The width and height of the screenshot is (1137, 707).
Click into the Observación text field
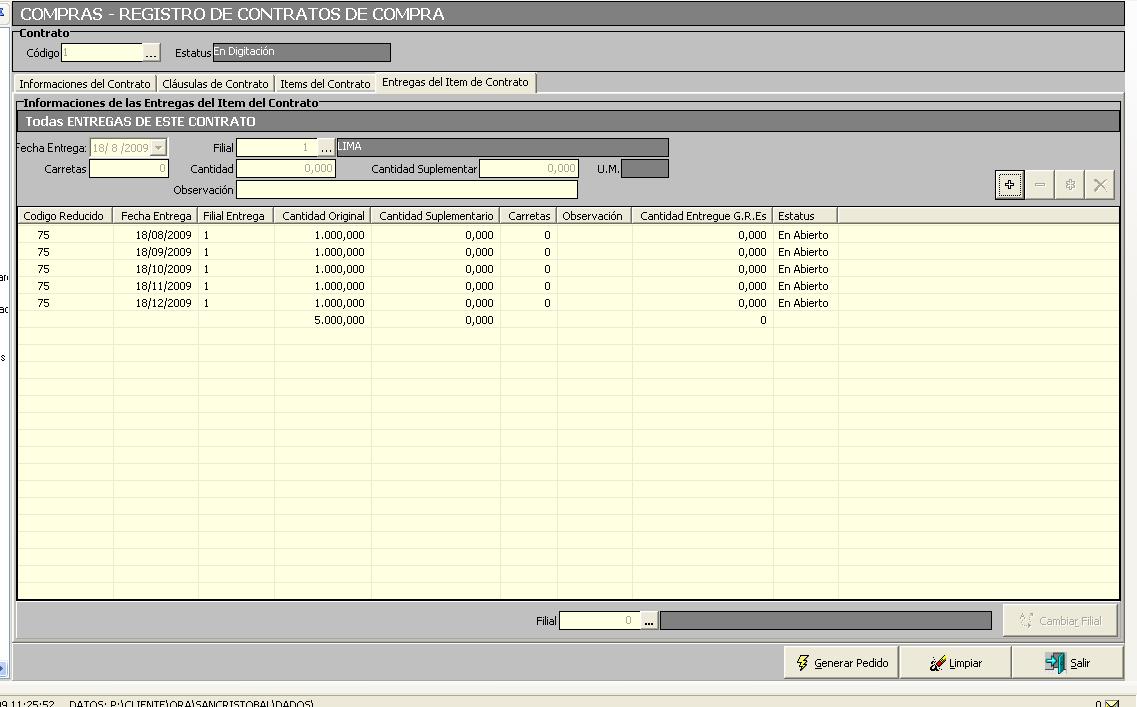406,190
